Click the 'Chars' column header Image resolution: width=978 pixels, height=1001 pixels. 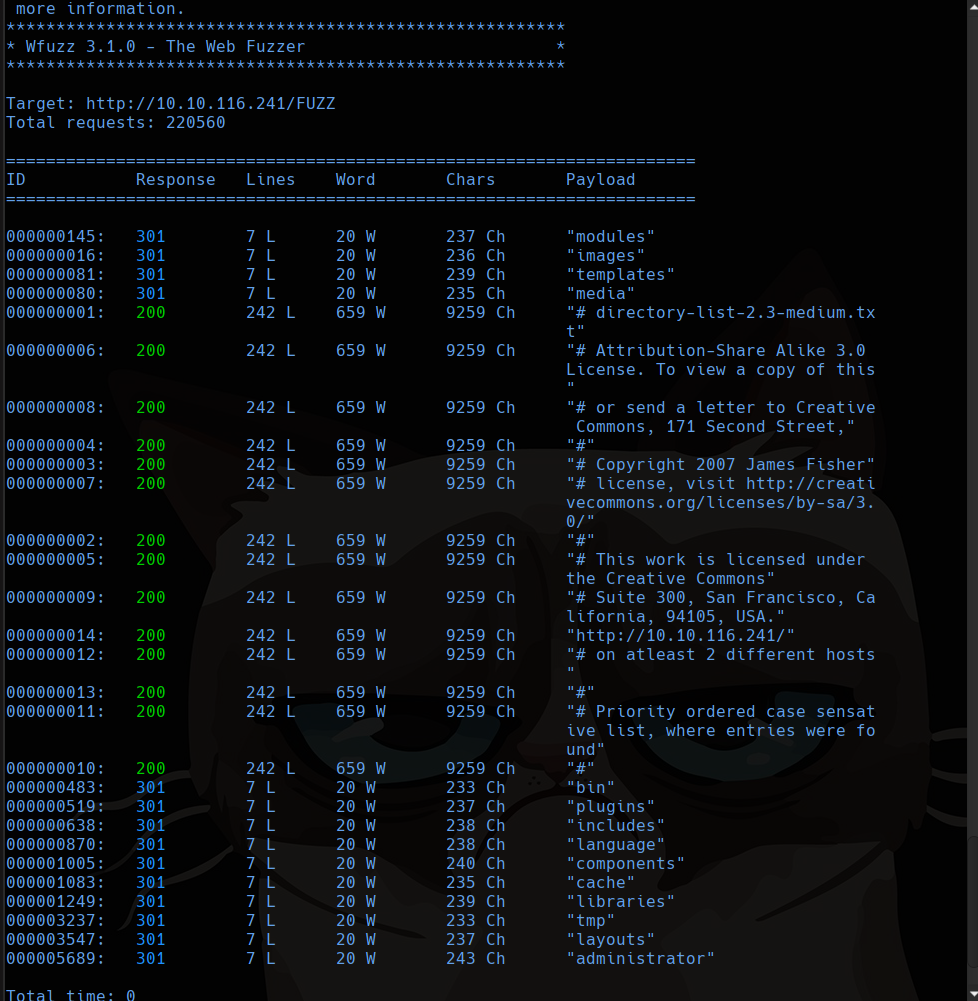[x=470, y=179]
